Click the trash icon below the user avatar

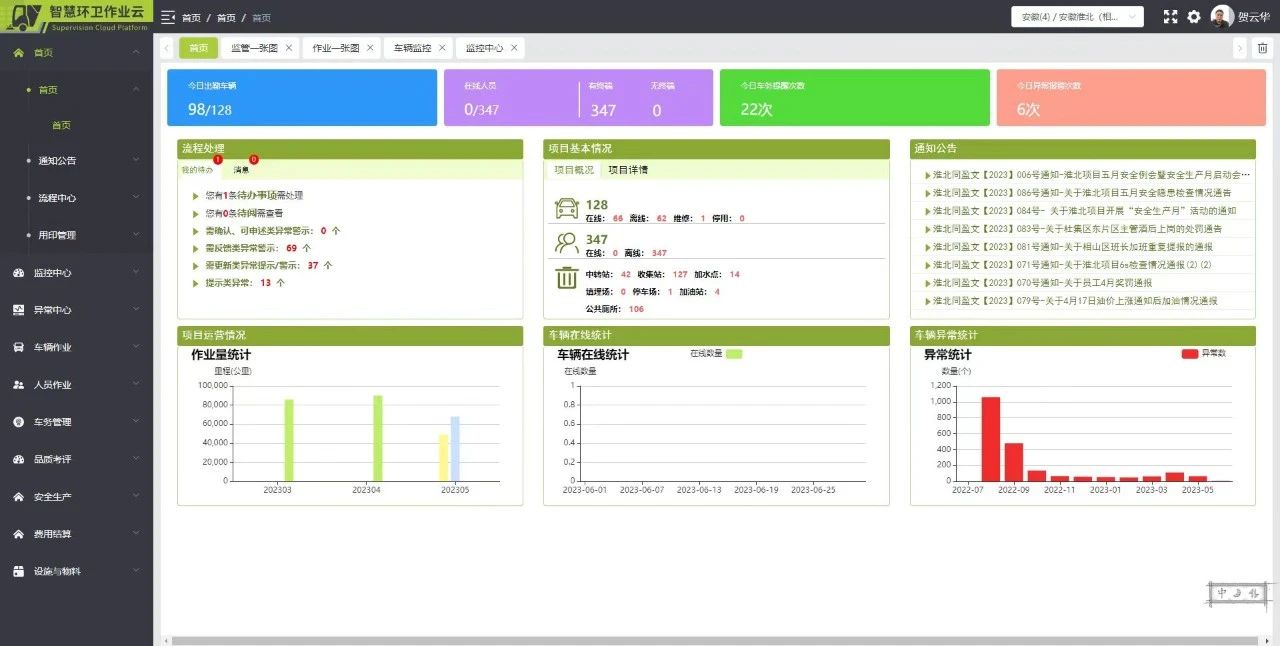click(1263, 48)
